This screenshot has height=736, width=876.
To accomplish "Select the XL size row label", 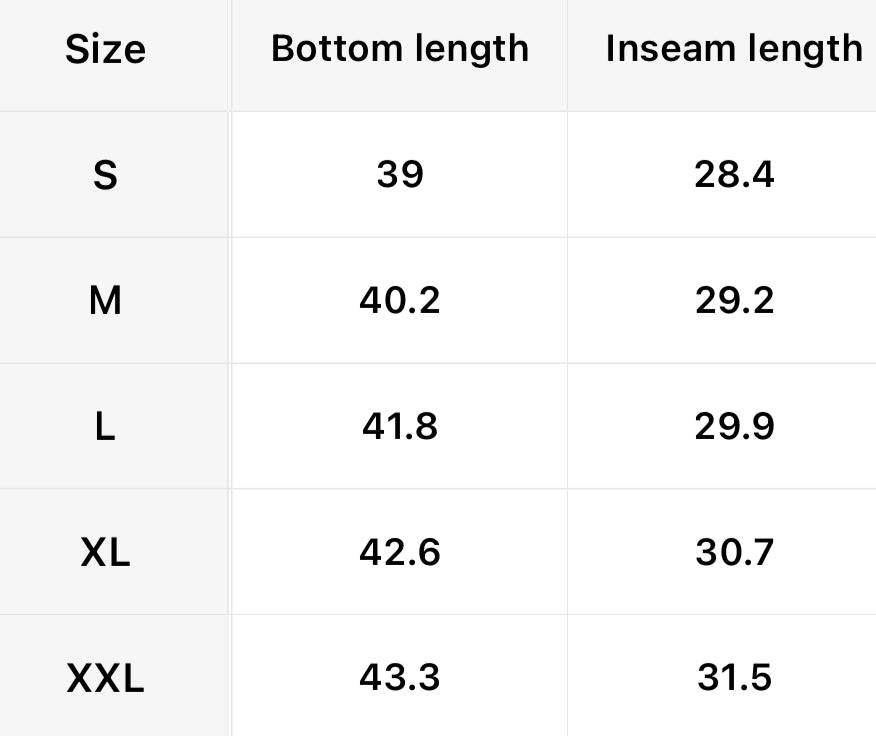I will click(105, 552).
